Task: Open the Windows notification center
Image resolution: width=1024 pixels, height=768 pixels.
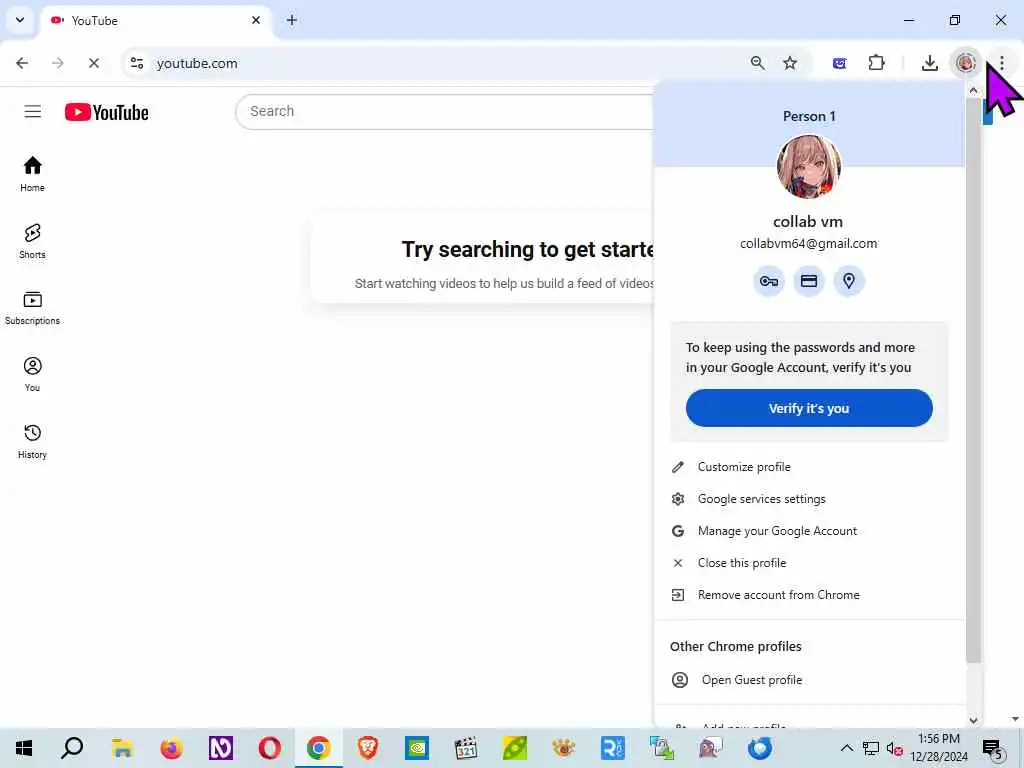Action: (992, 748)
